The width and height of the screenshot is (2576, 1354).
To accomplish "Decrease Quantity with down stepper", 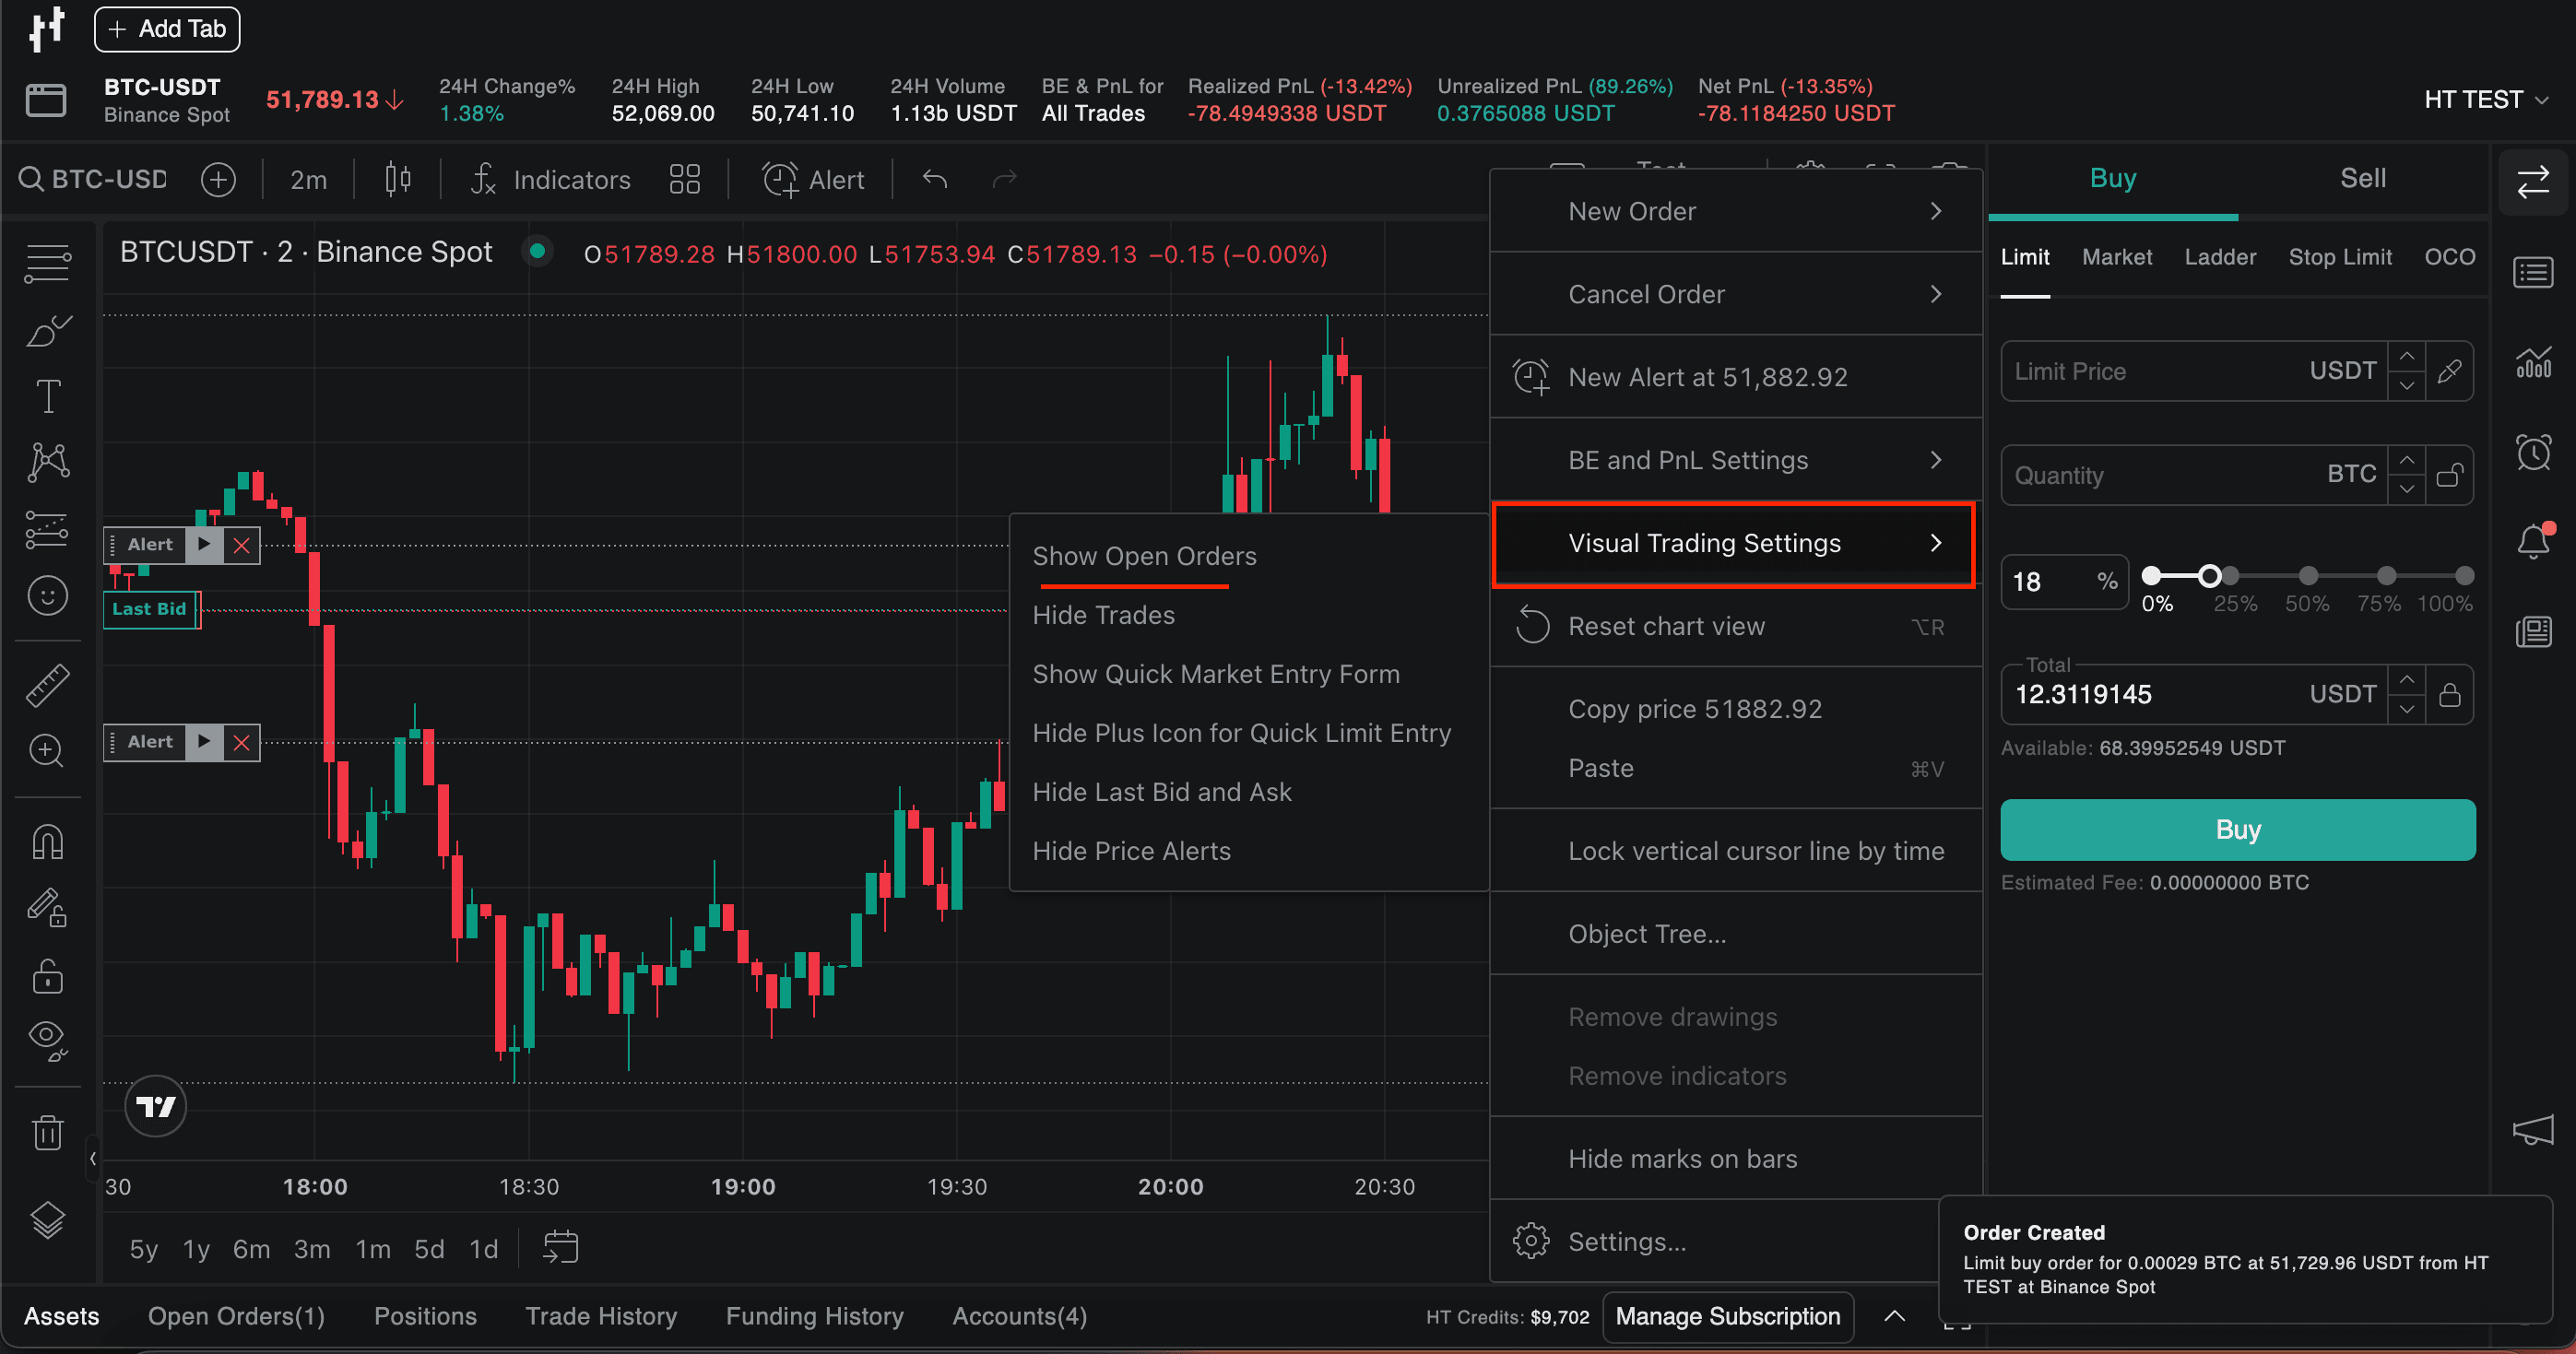I will click(x=2407, y=489).
